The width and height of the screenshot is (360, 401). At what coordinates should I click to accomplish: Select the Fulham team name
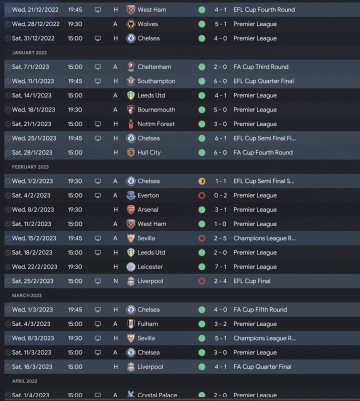[x=148, y=324]
